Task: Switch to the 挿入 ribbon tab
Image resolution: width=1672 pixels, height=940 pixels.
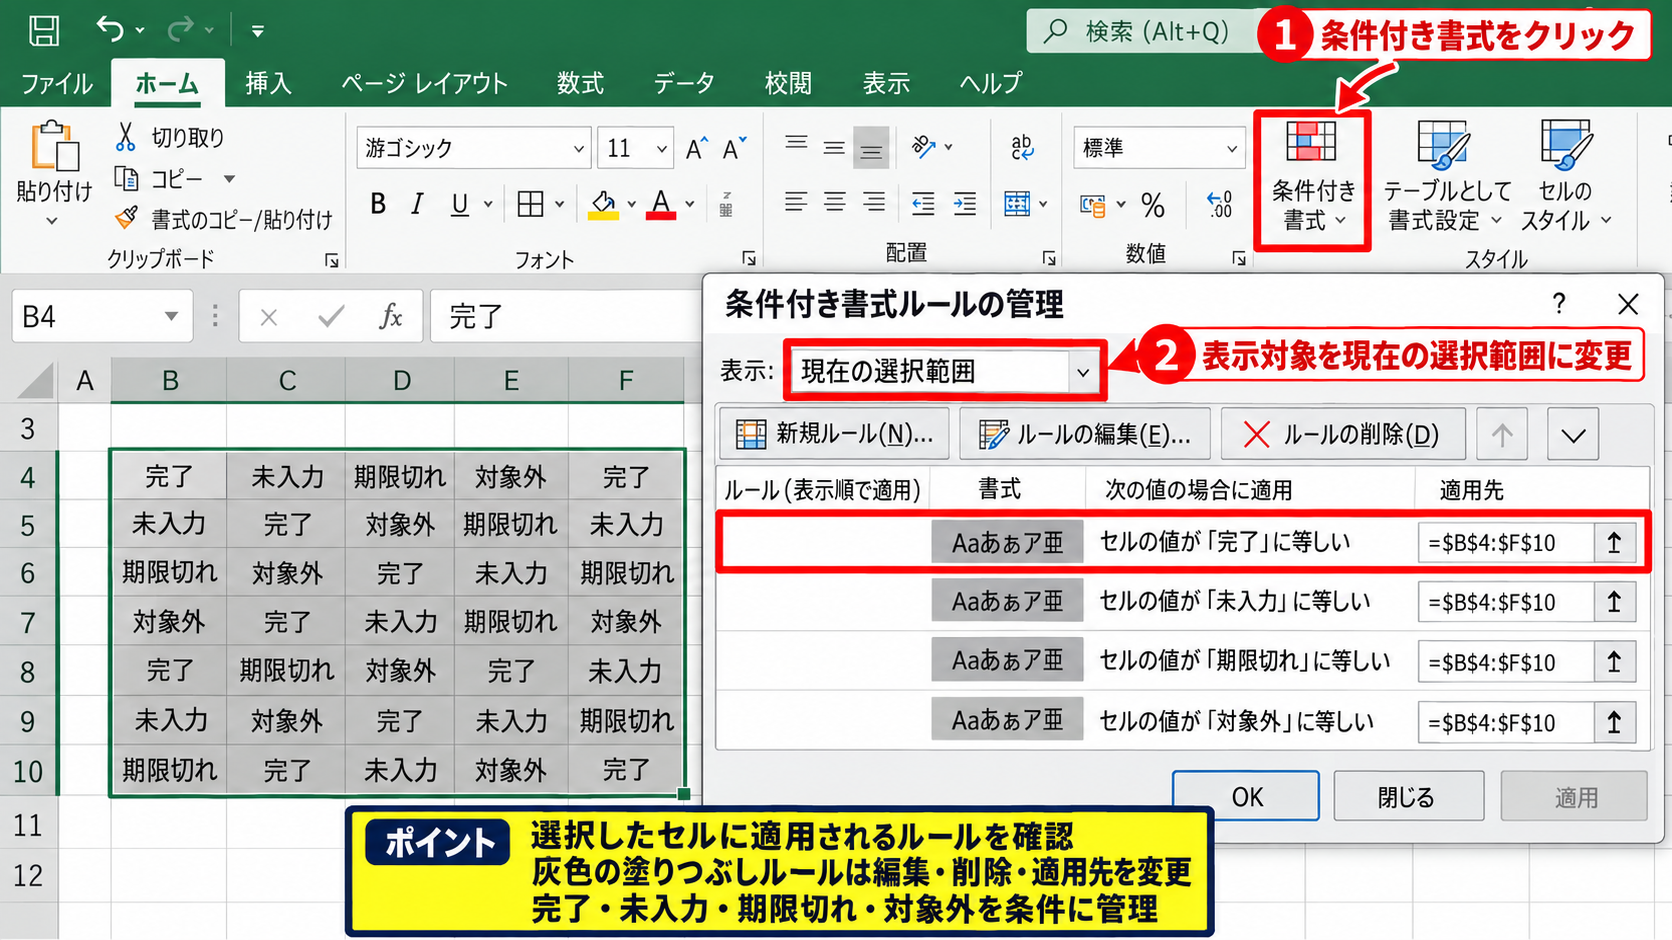Action: pyautogui.click(x=268, y=83)
